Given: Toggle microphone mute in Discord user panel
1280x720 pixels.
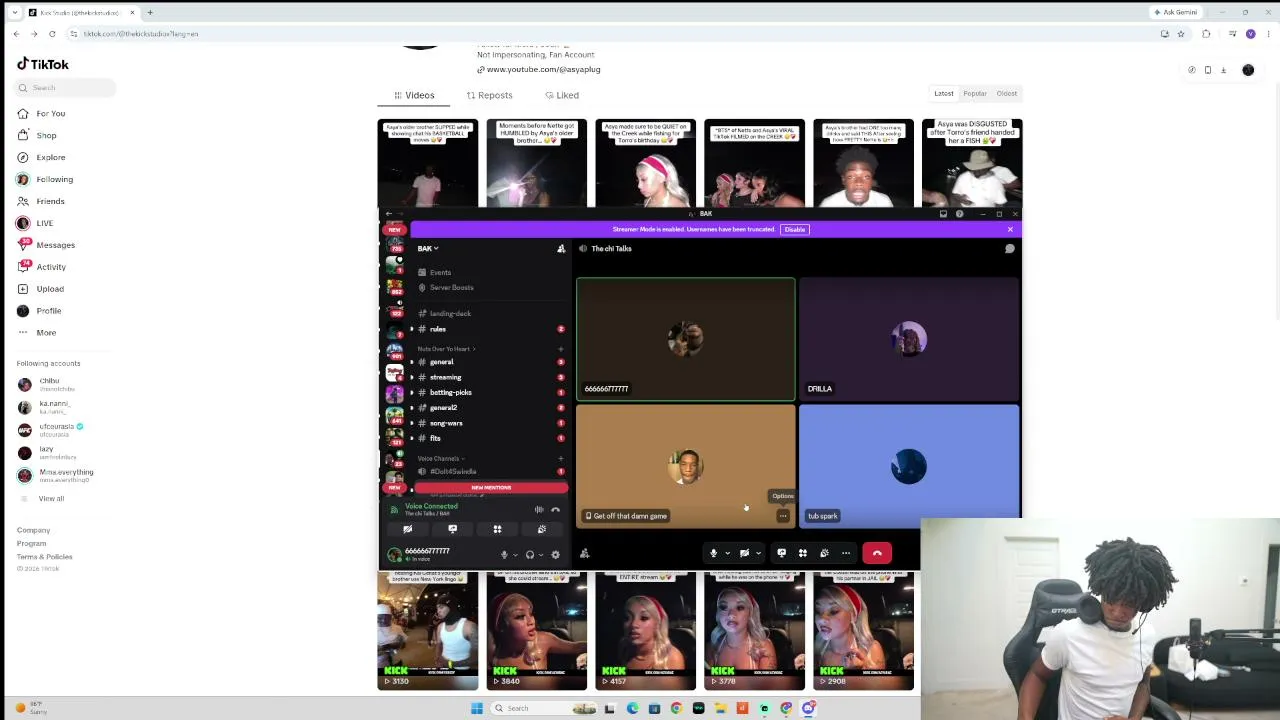Looking at the screenshot, I should 504,554.
